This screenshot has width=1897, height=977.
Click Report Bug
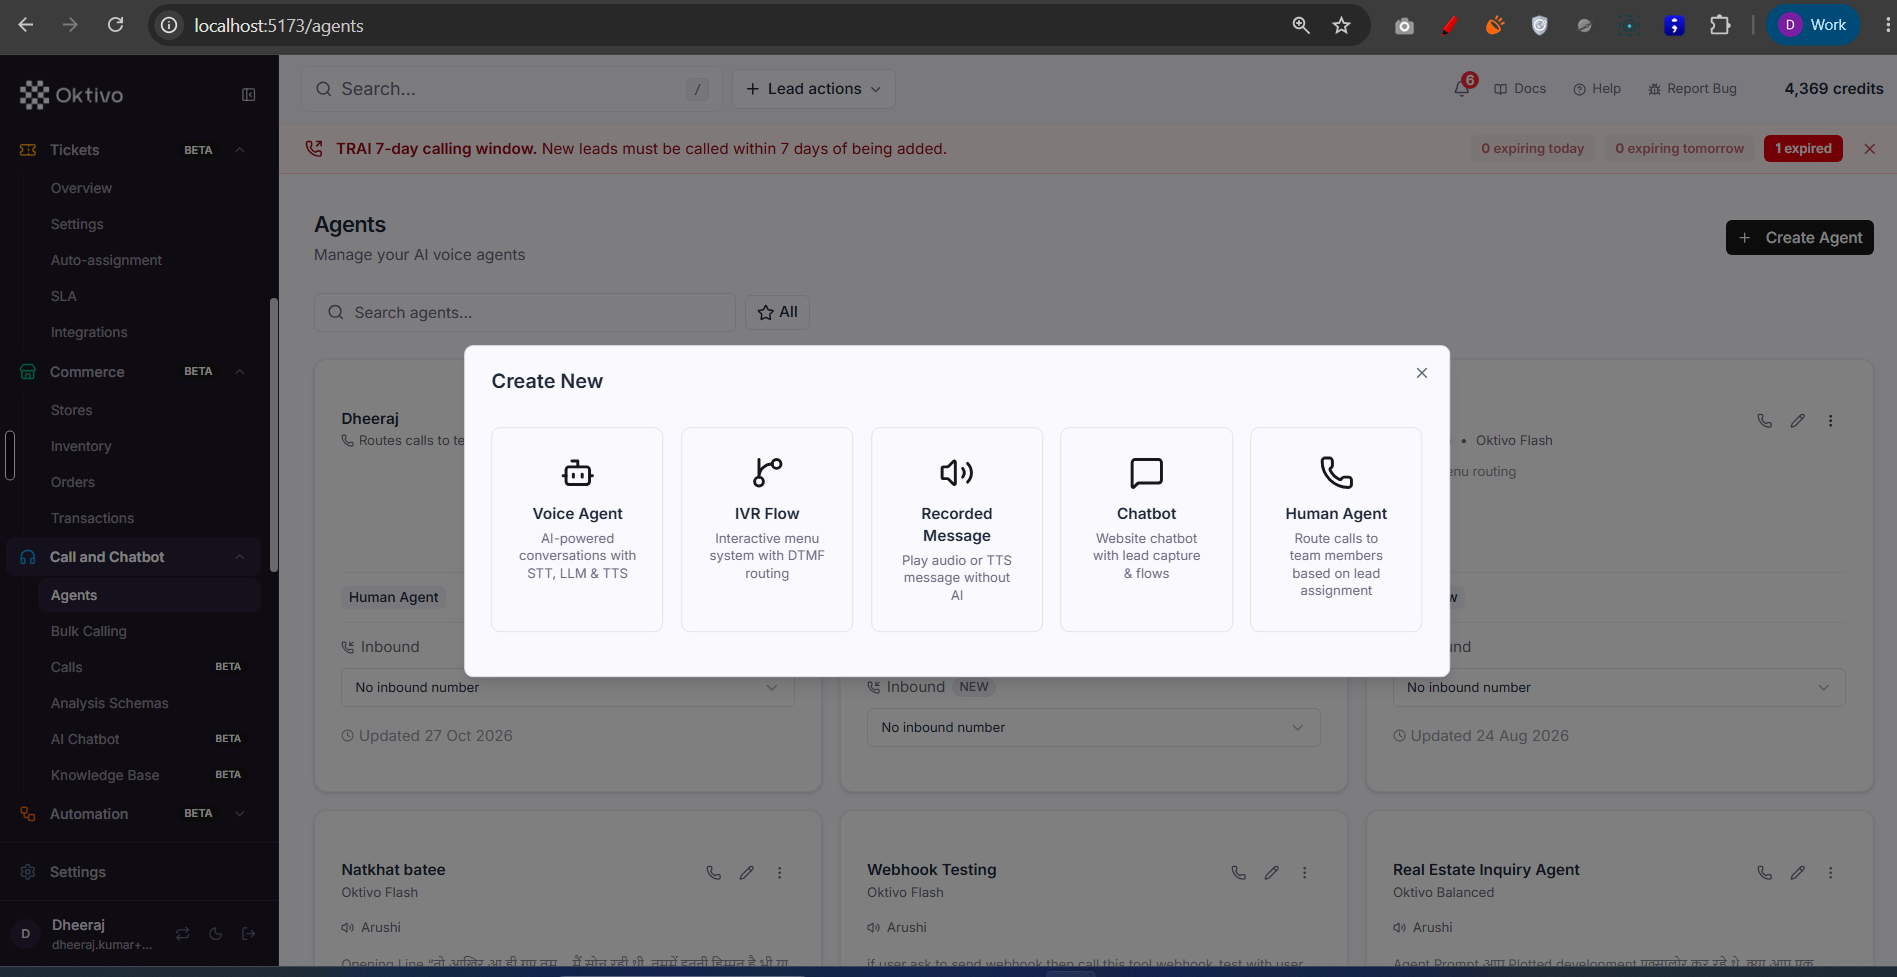point(1692,88)
